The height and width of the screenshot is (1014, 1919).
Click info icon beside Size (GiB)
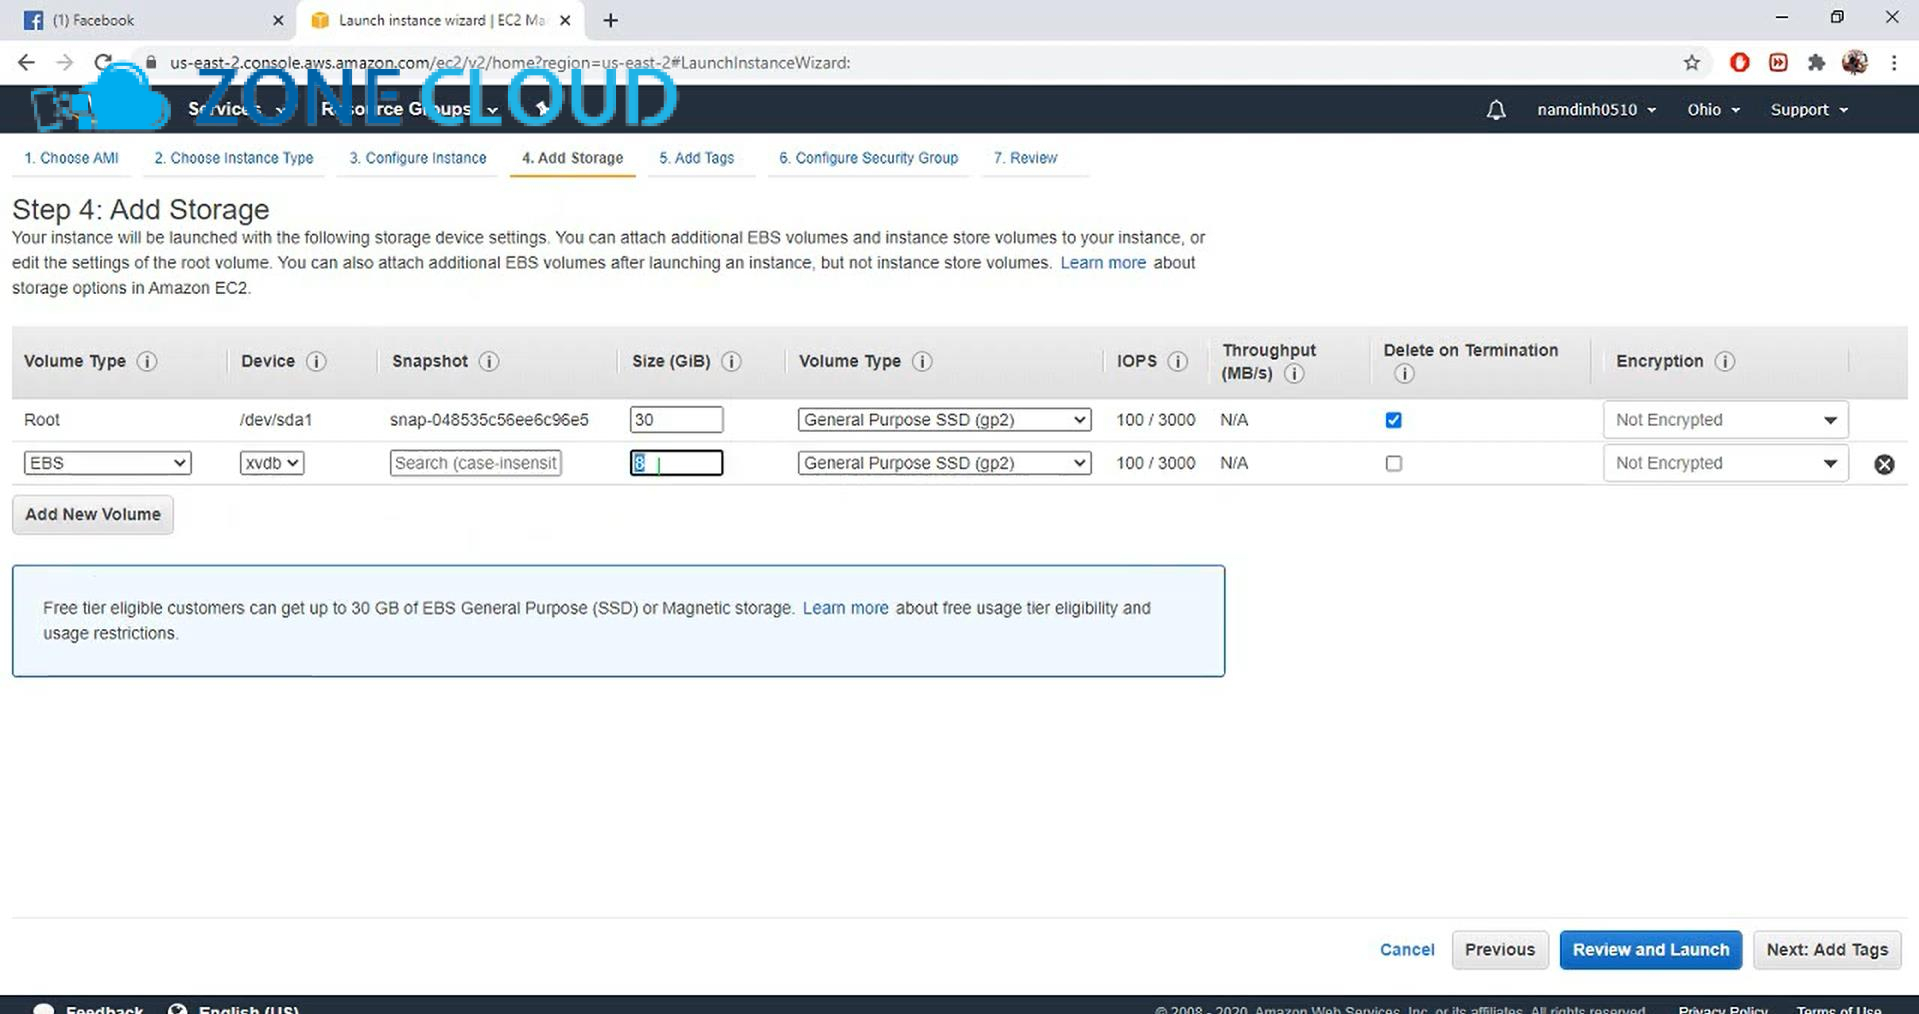pyautogui.click(x=731, y=361)
